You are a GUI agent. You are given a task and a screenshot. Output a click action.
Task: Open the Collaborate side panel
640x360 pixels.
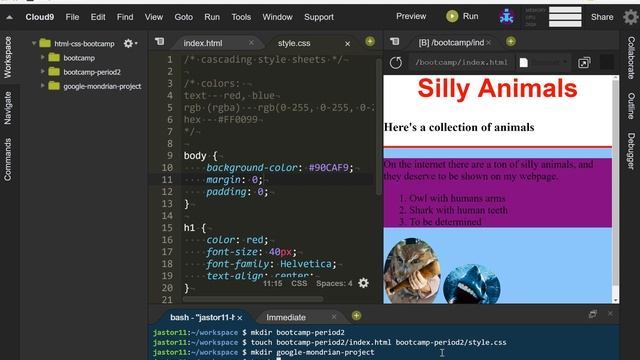pos(631,58)
